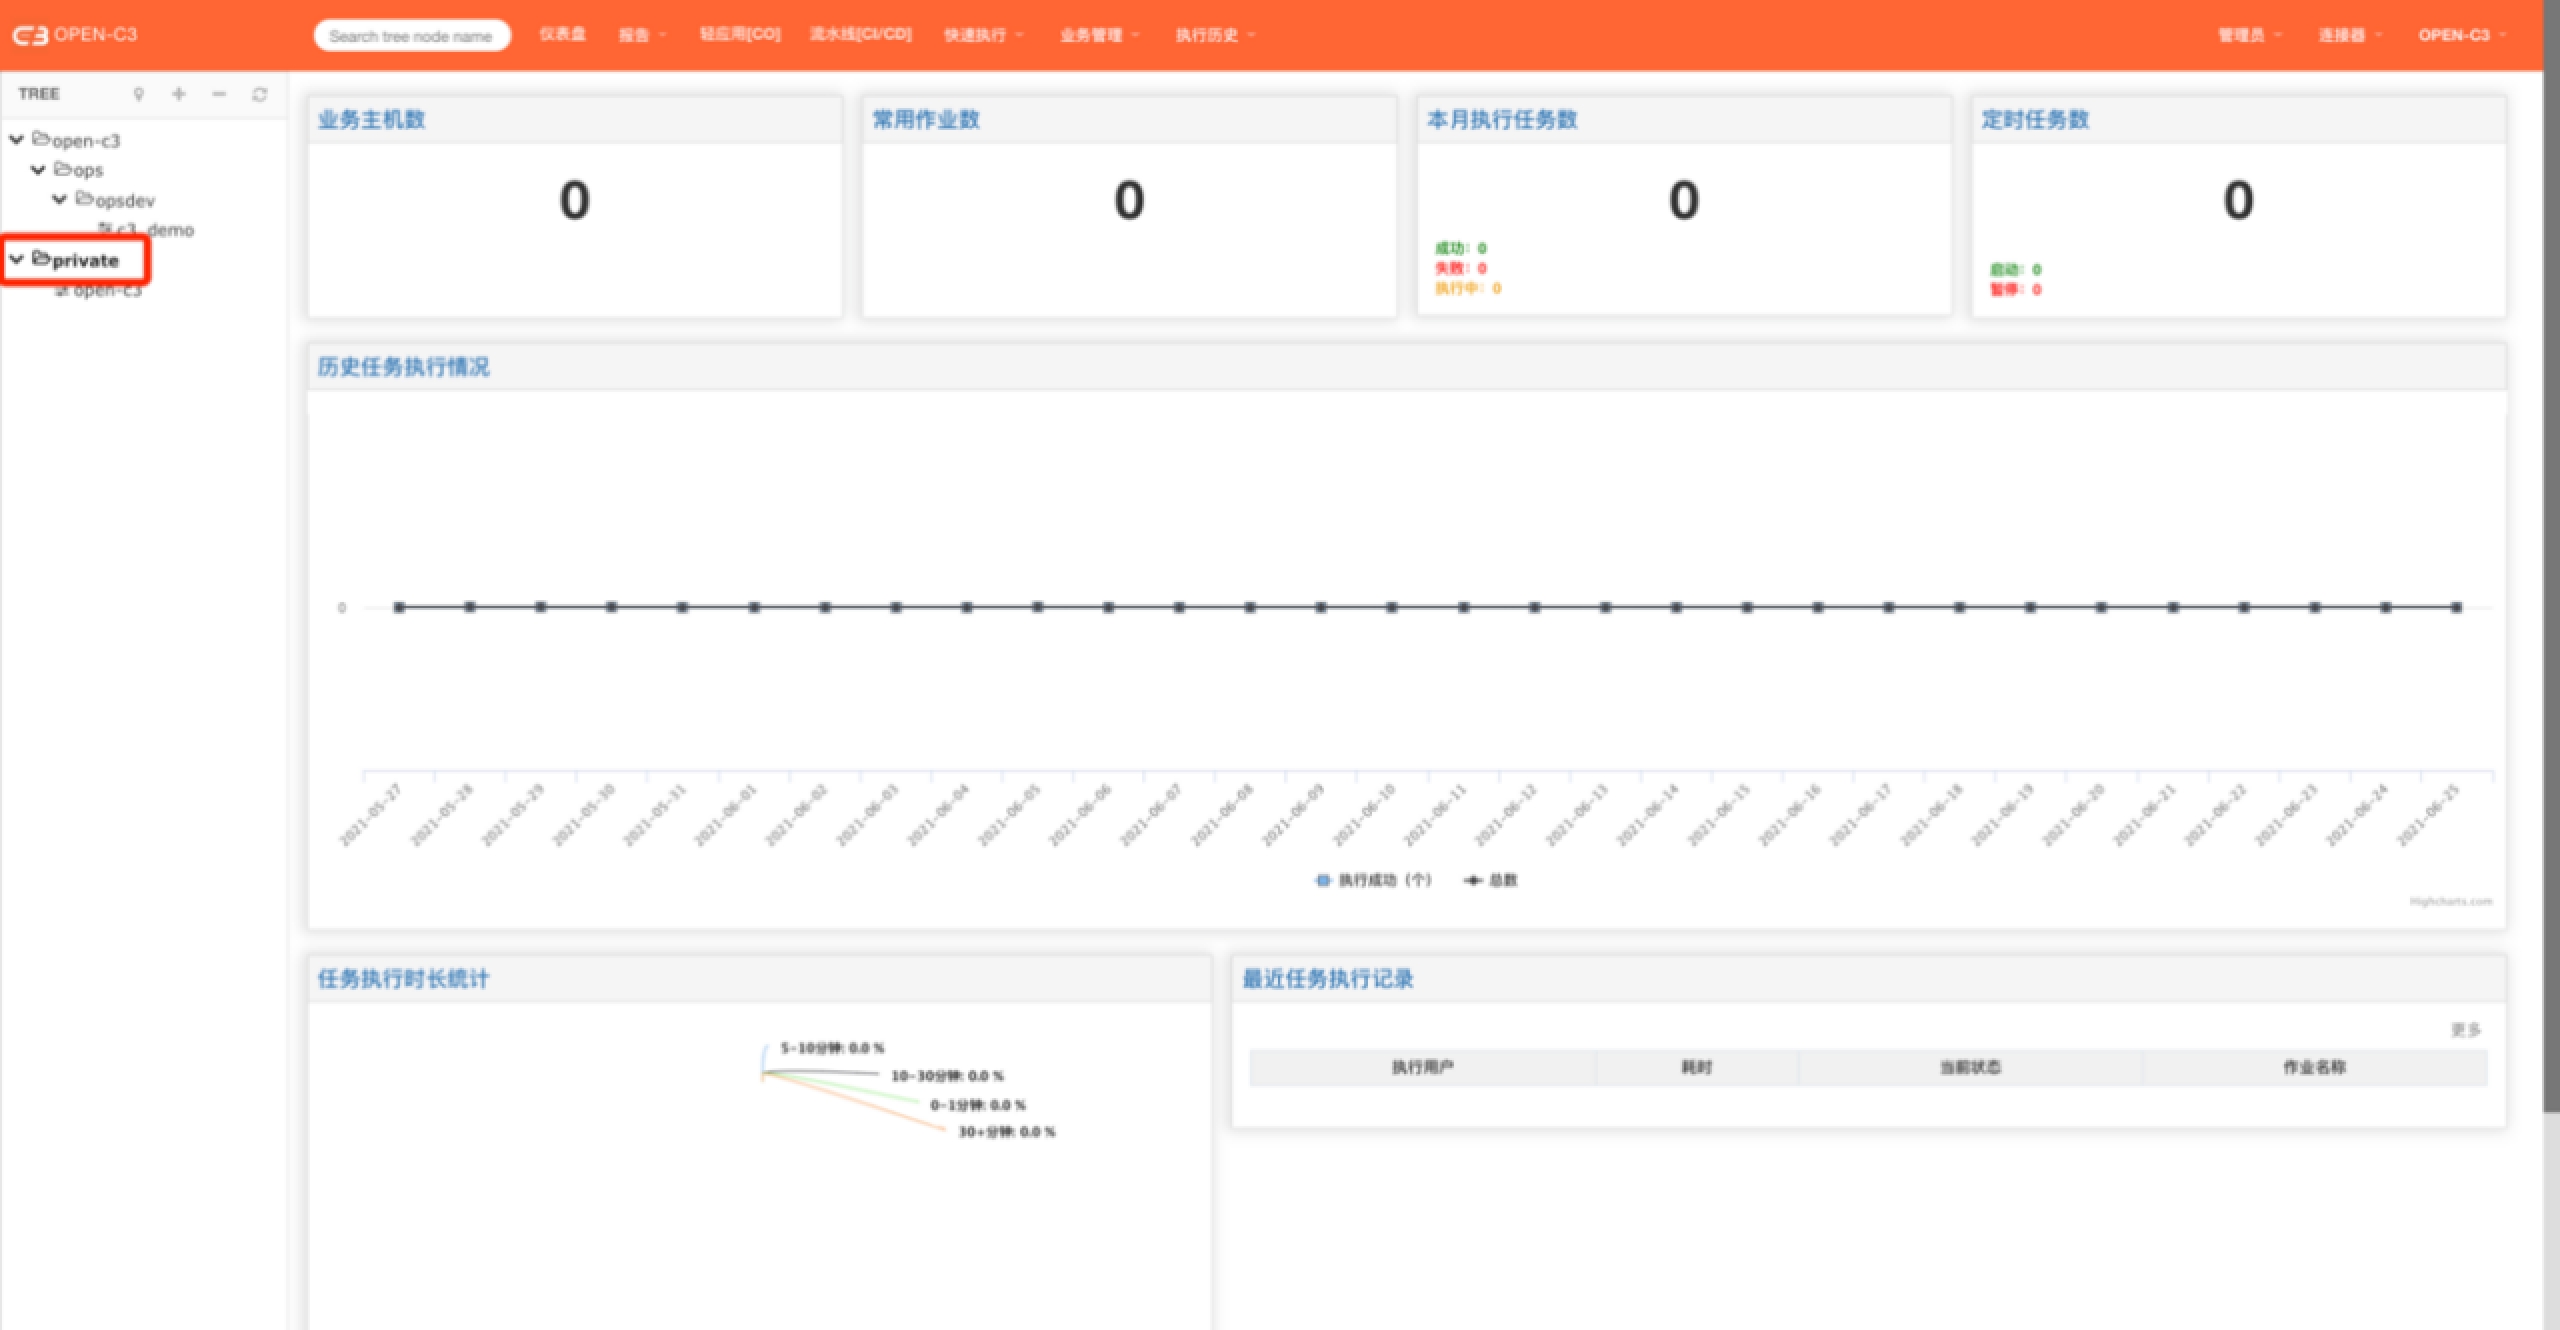The image size is (2560, 1330).
Task: Click the OPEN-C3 logo icon
Action: click(30, 35)
